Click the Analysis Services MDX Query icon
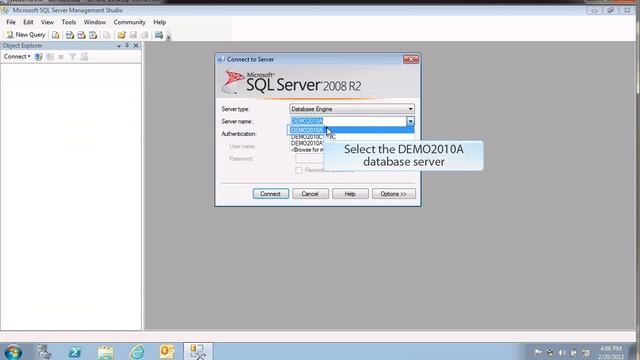 pyautogui.click(x=70, y=35)
